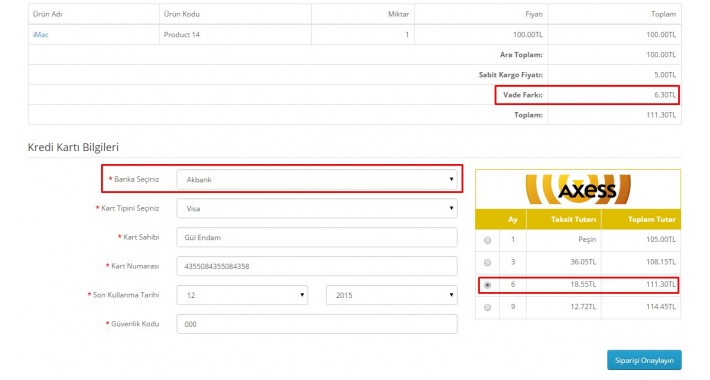Click the Siparişi Onaylayın button
The image size is (710, 380).
(x=644, y=361)
